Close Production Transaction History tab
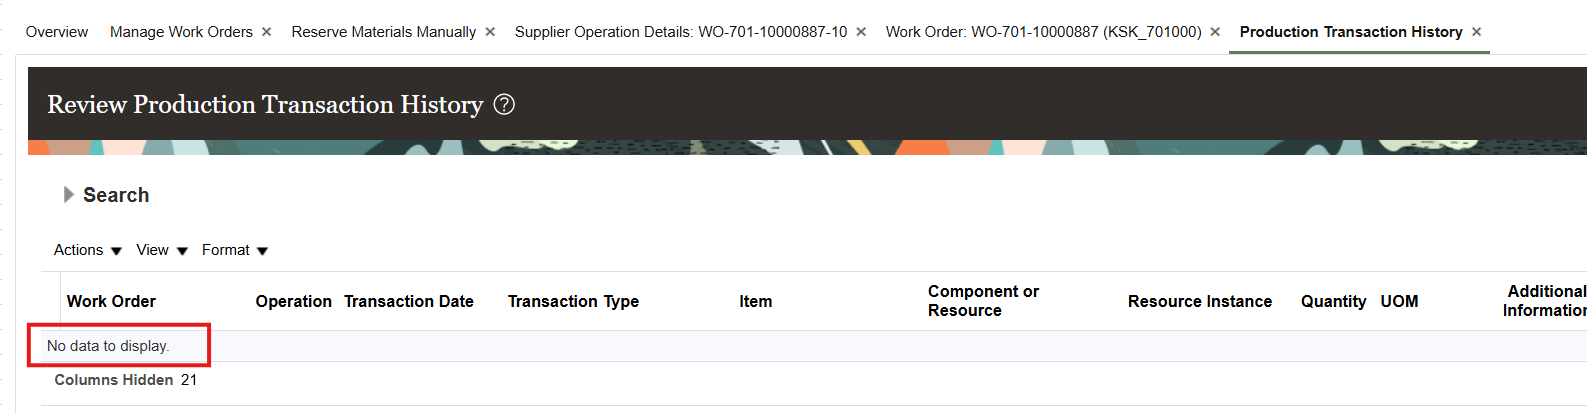This screenshot has height=413, width=1587. pyautogui.click(x=1477, y=32)
